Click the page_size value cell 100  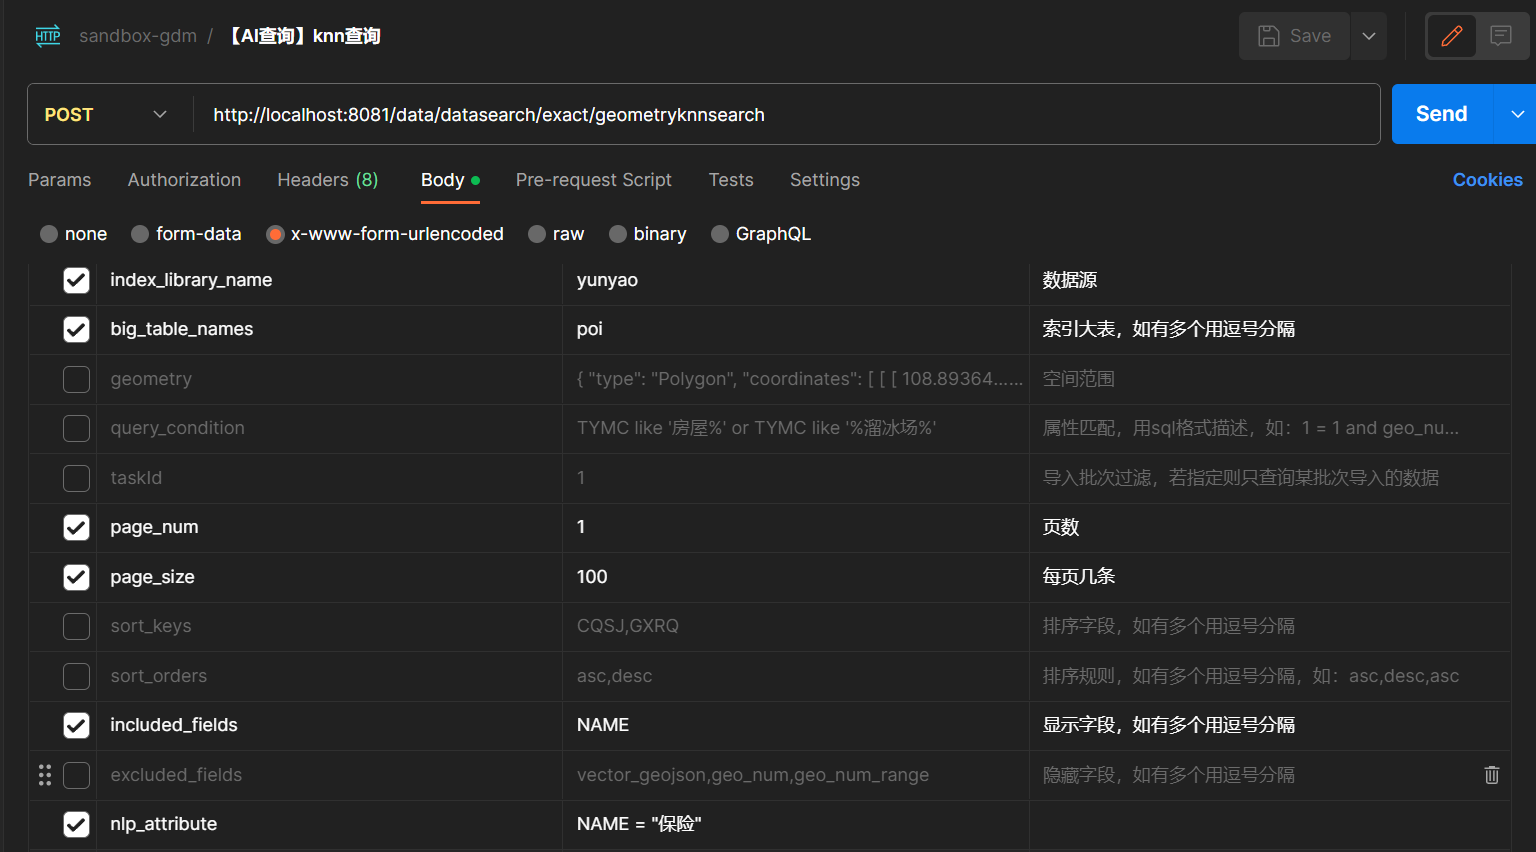click(x=795, y=577)
